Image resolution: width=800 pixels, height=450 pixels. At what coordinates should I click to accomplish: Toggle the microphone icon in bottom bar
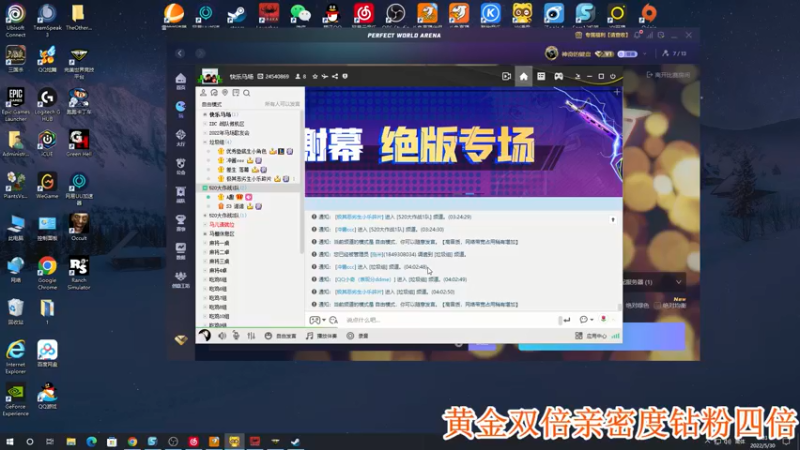click(x=236, y=336)
